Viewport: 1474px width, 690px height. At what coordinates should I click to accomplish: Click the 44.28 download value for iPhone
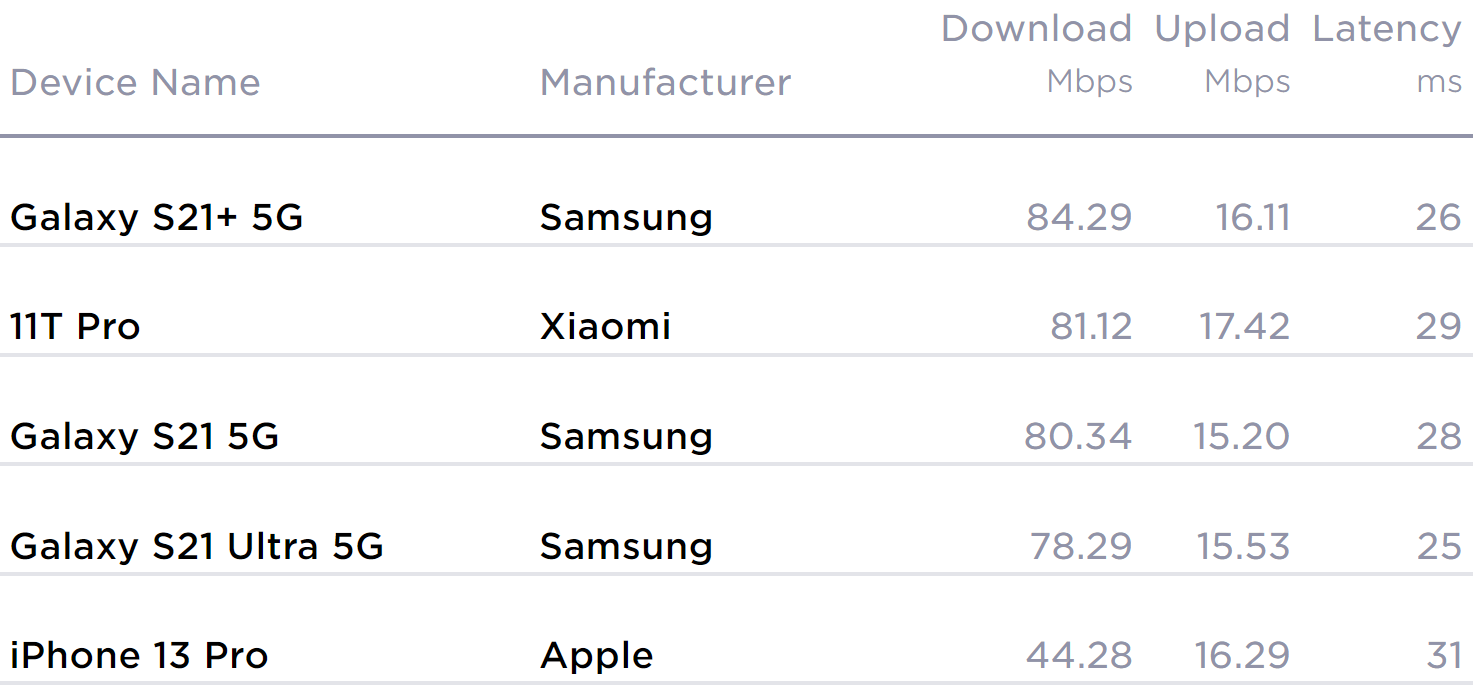[1079, 656]
